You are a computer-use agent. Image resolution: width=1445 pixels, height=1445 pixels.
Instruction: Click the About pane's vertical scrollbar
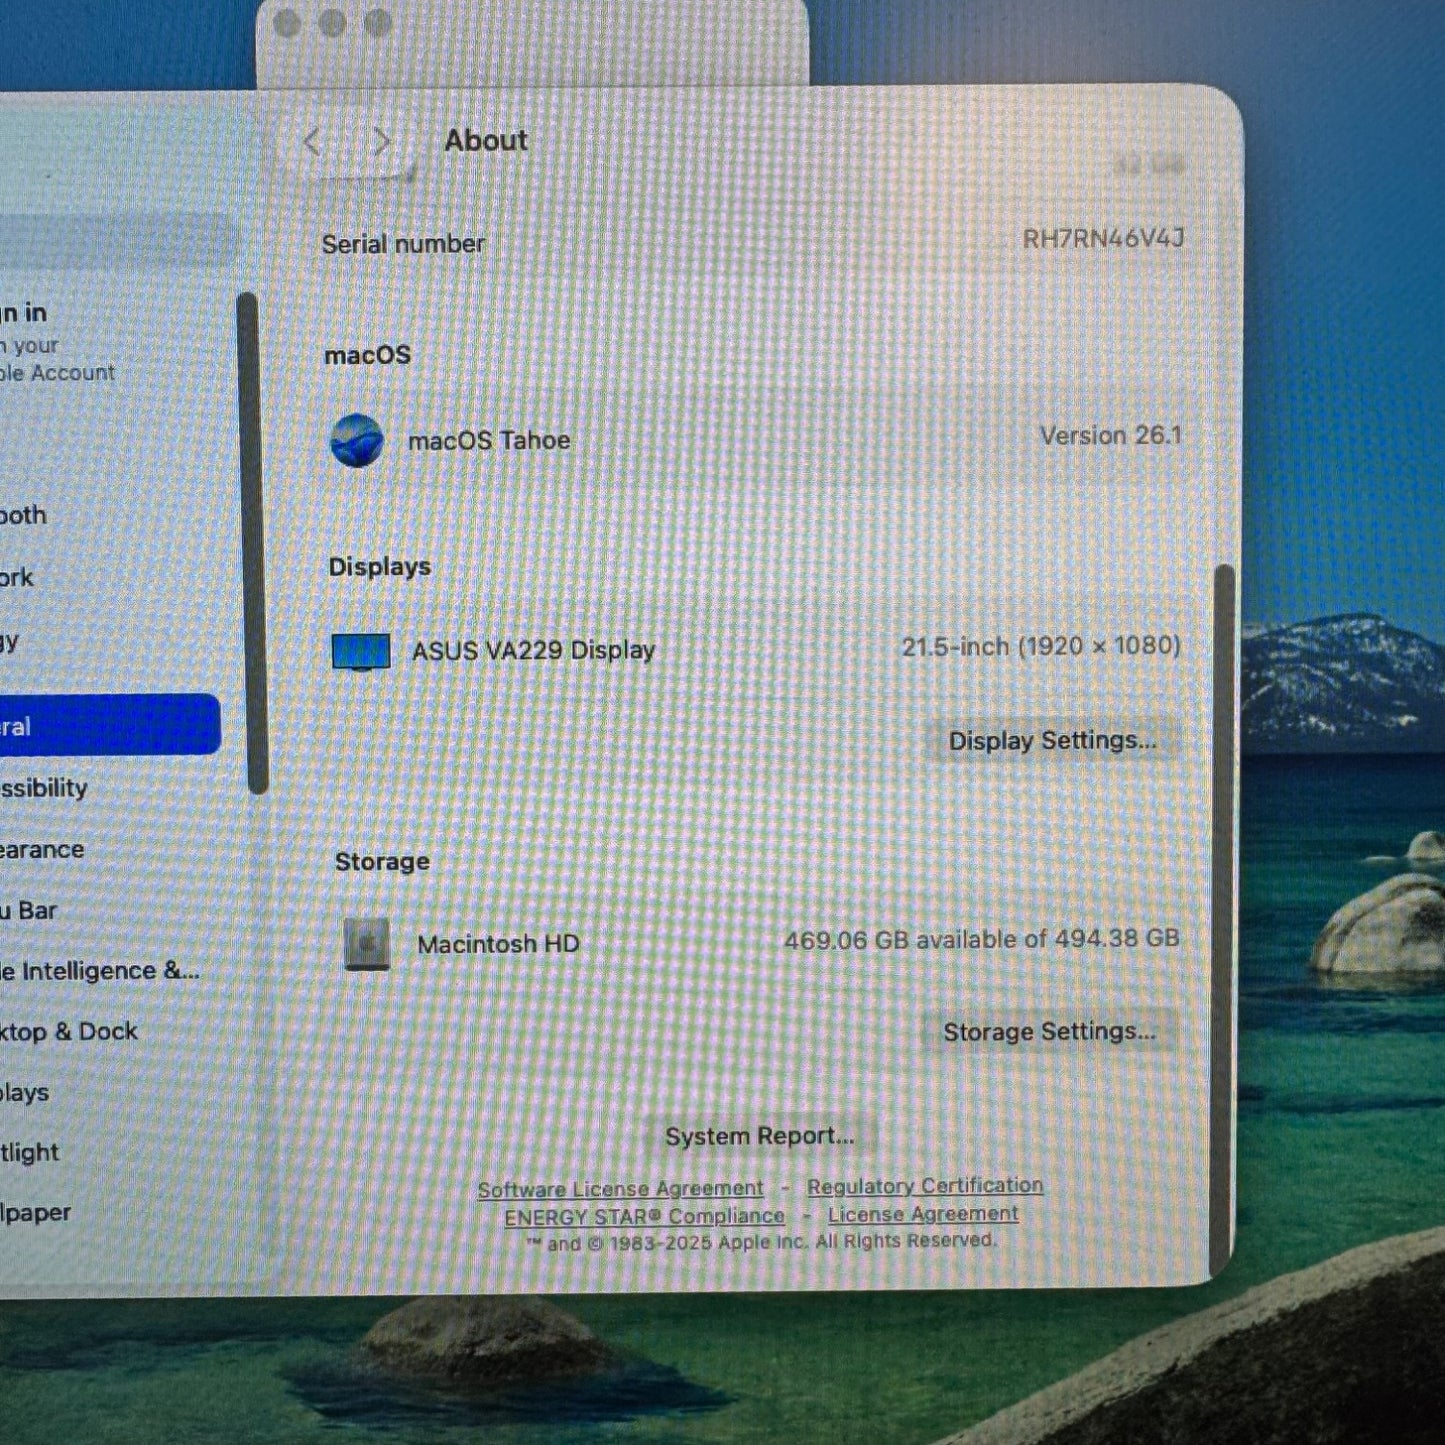click(x=1222, y=920)
